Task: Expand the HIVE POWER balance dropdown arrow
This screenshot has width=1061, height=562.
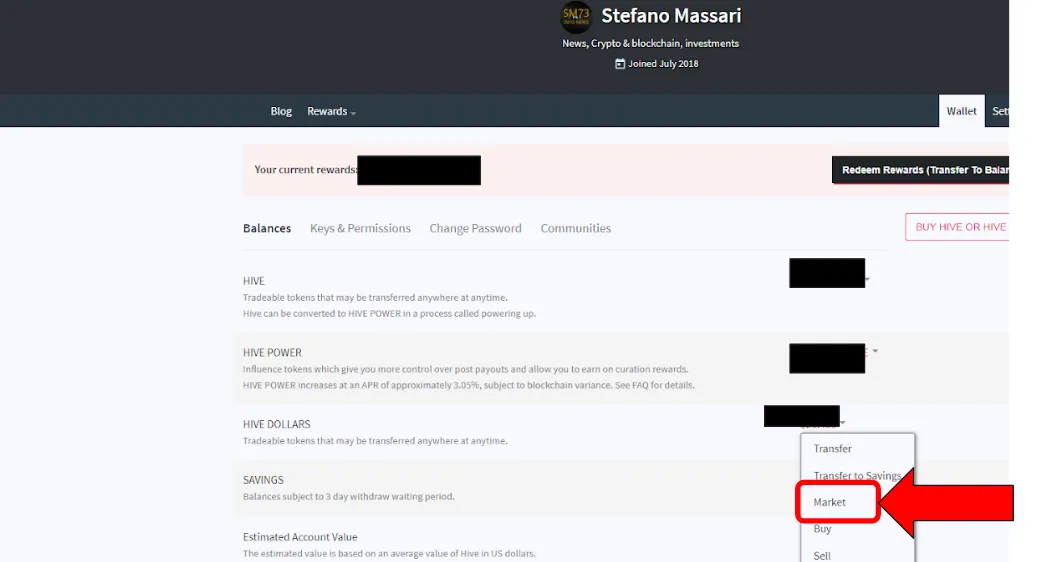Action: pyautogui.click(x=875, y=351)
